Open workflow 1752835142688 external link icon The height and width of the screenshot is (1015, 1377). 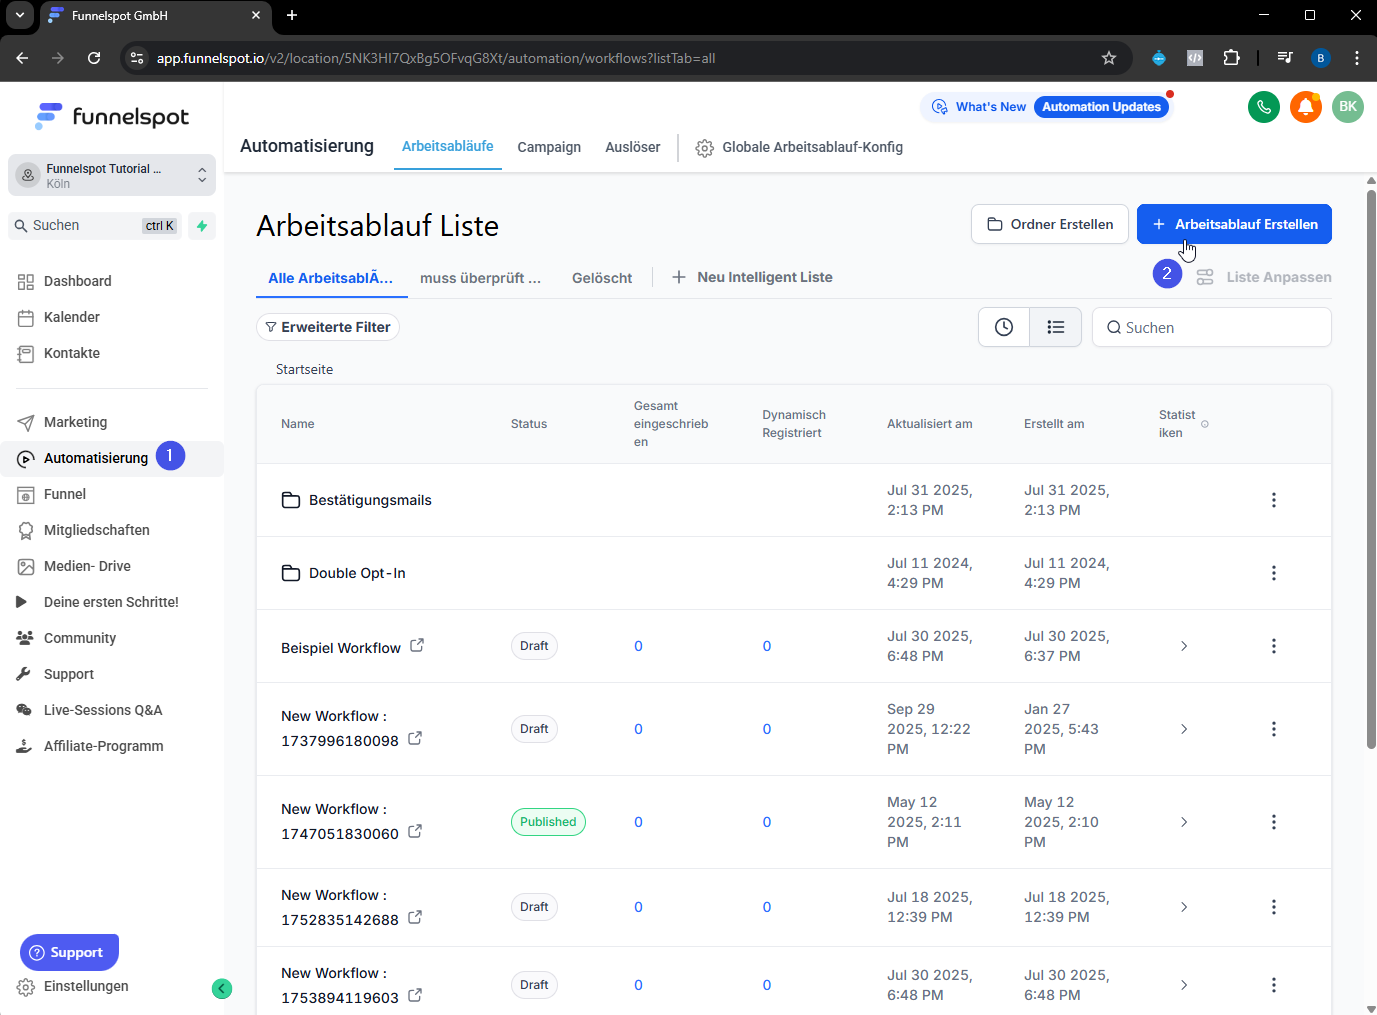415,918
